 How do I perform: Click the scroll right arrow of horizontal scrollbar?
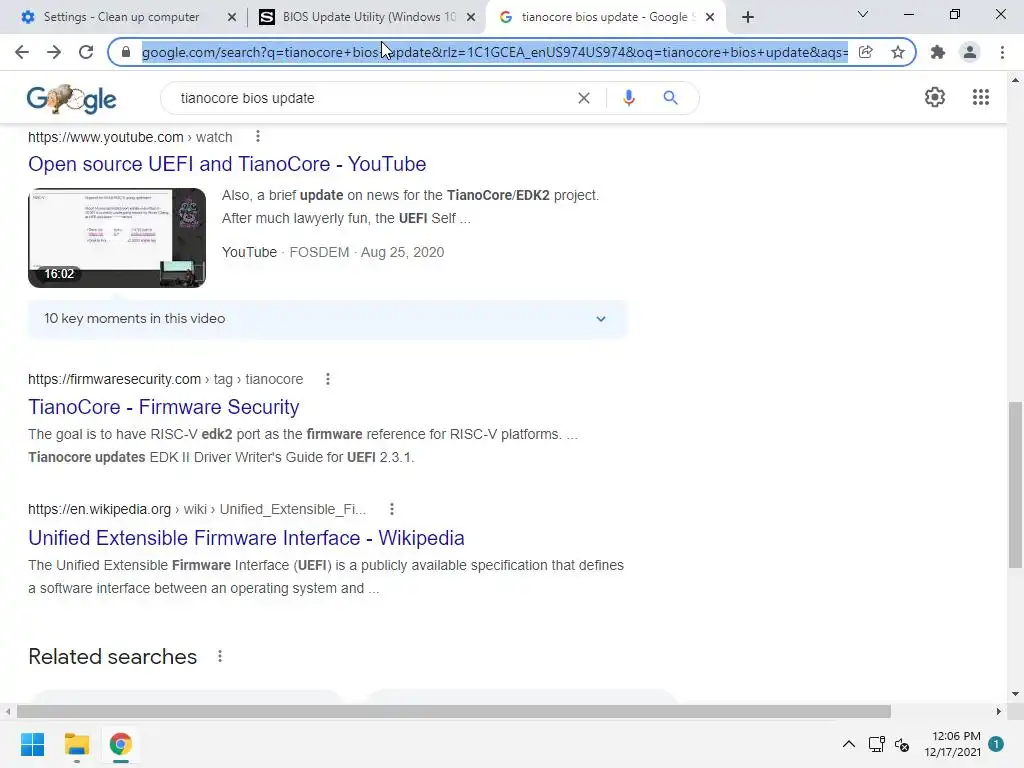[x=999, y=711]
